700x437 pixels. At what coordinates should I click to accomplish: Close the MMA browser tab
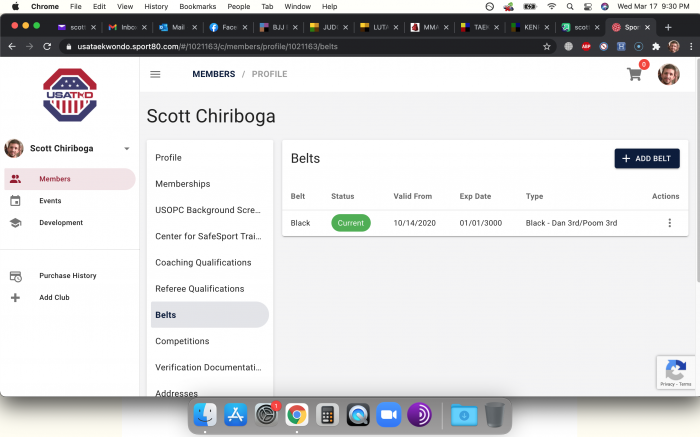(x=446, y=27)
